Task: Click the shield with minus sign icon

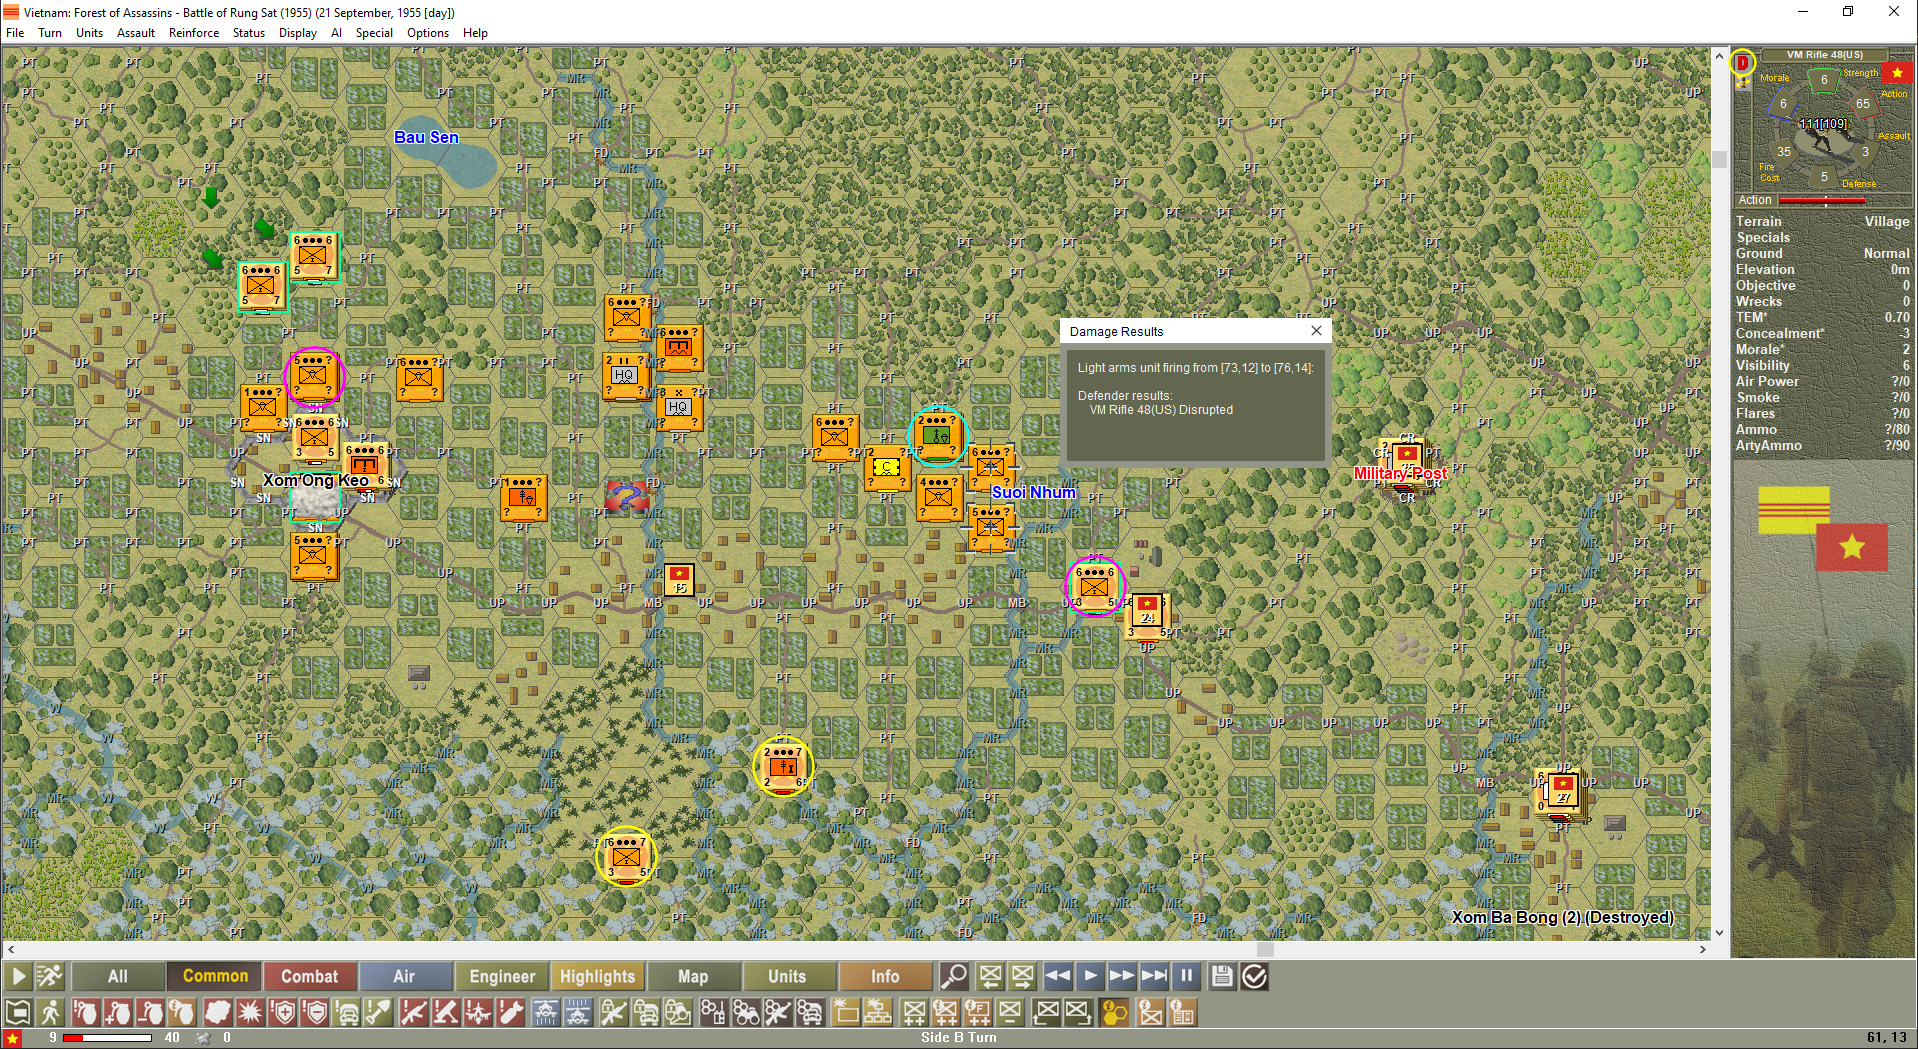Action: click(x=316, y=1013)
